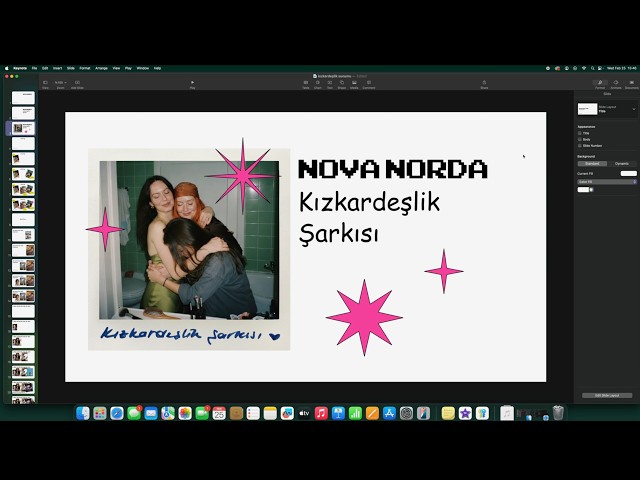Click the Wi-Fi status icon

tap(584, 68)
